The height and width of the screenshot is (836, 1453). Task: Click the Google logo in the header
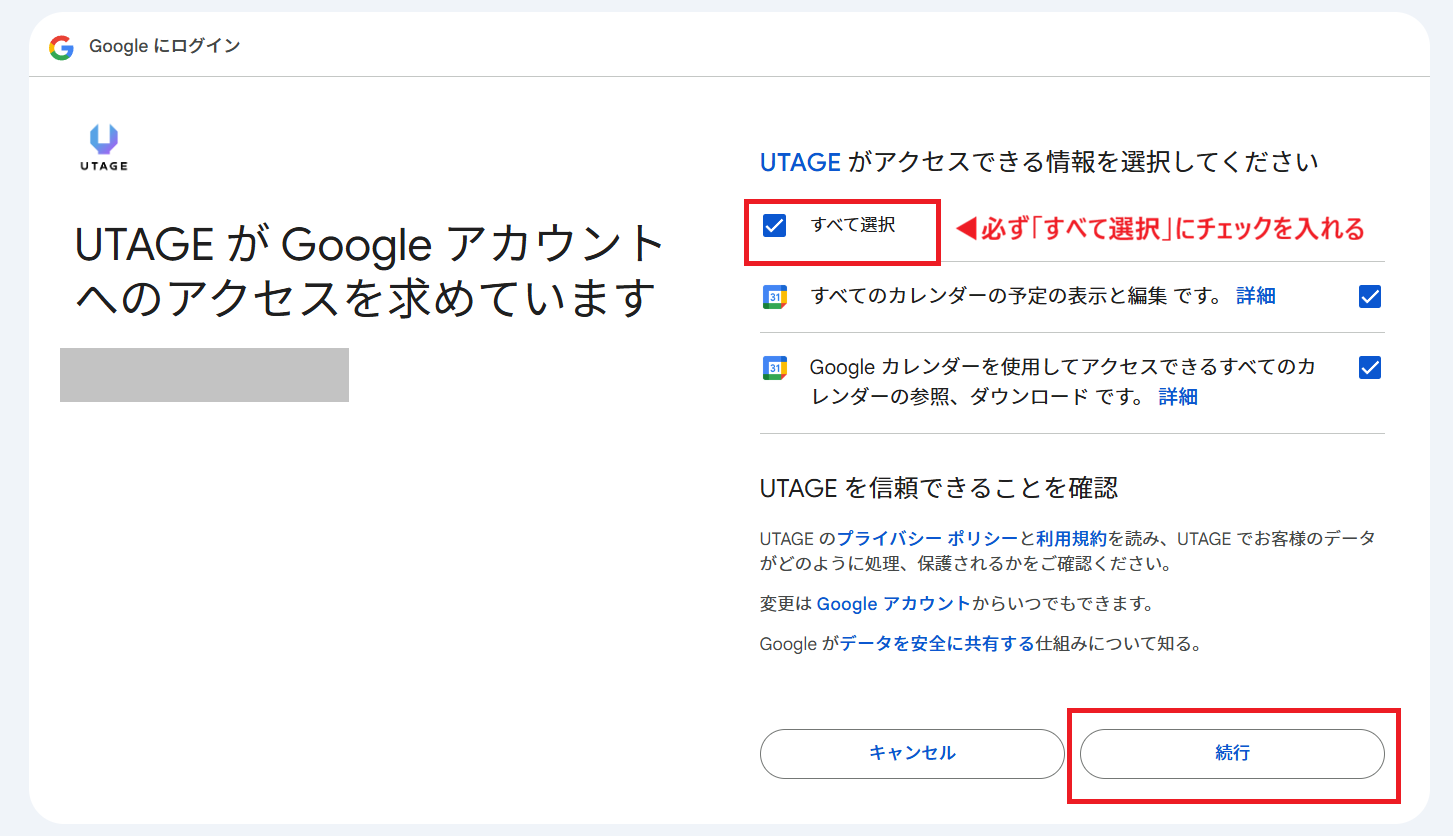(61, 47)
